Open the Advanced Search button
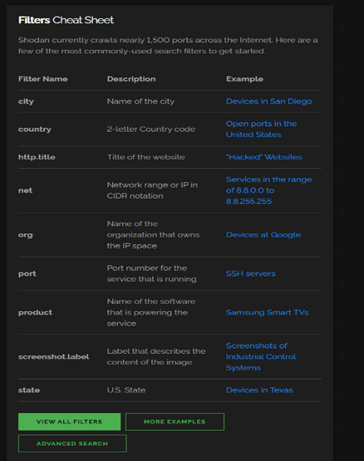Viewport: 364px width, 461px height. pyautogui.click(x=72, y=444)
